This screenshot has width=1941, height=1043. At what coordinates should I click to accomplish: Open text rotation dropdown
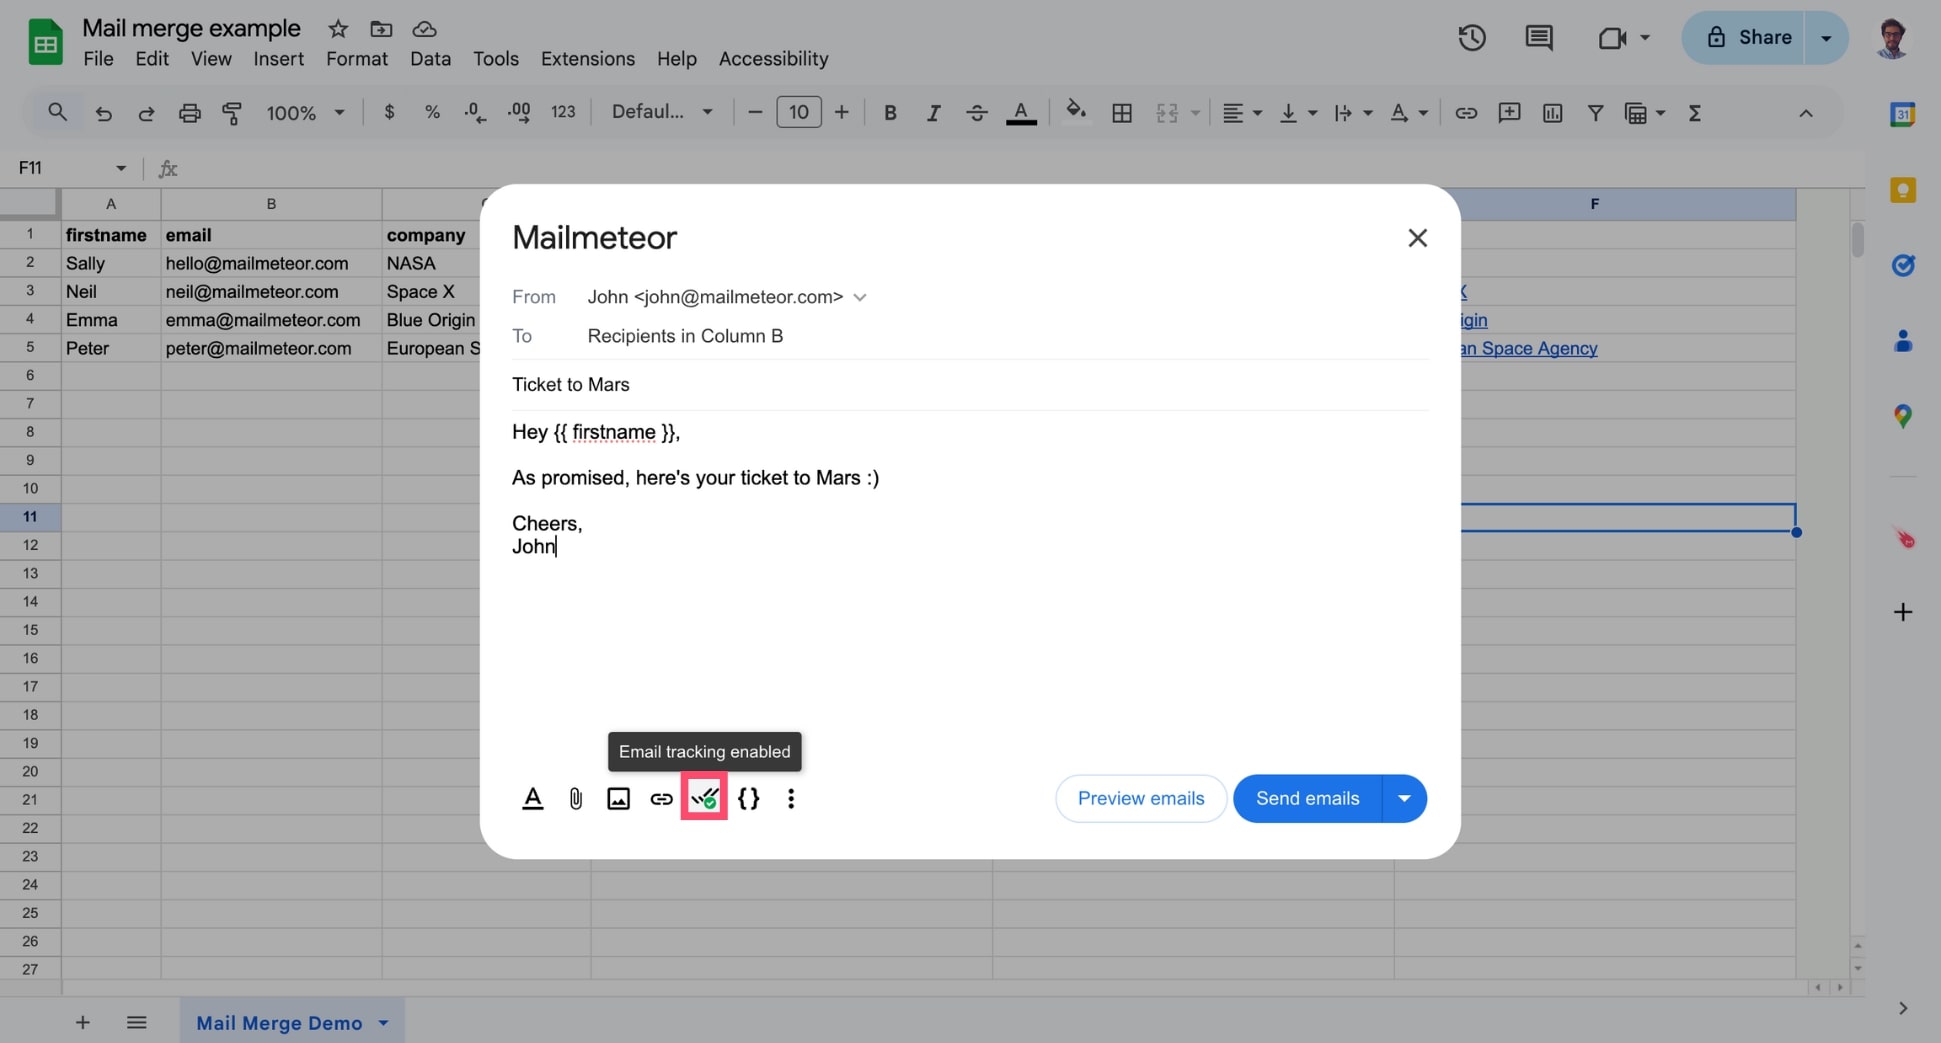pos(1408,113)
